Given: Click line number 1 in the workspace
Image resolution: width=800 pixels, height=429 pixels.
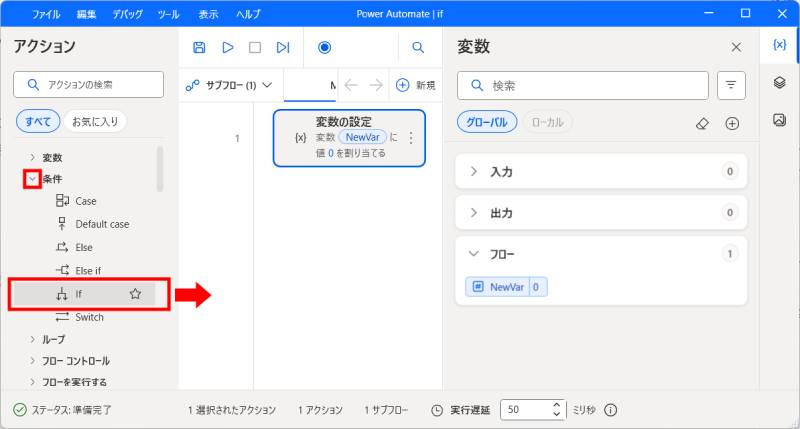Looking at the screenshot, I should pos(237,138).
